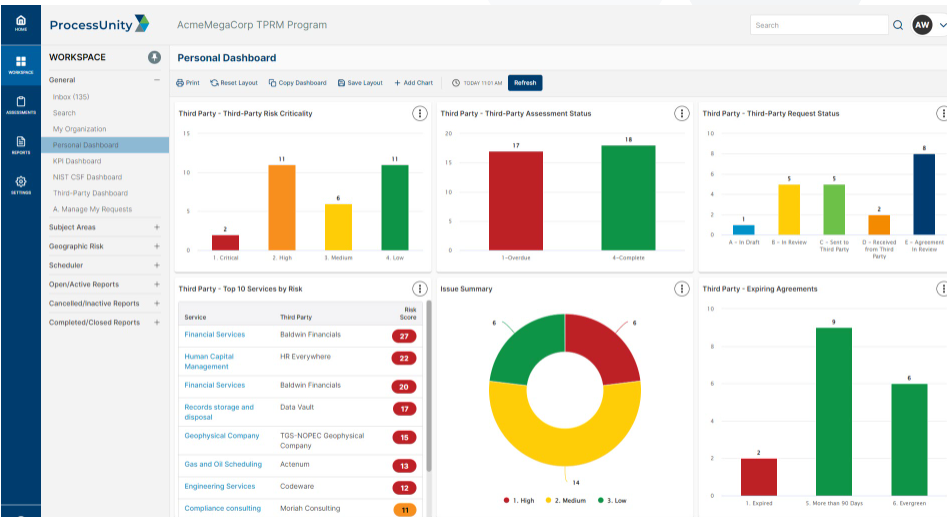Click the Refresh button
The height and width of the screenshot is (517, 947).
click(525, 83)
